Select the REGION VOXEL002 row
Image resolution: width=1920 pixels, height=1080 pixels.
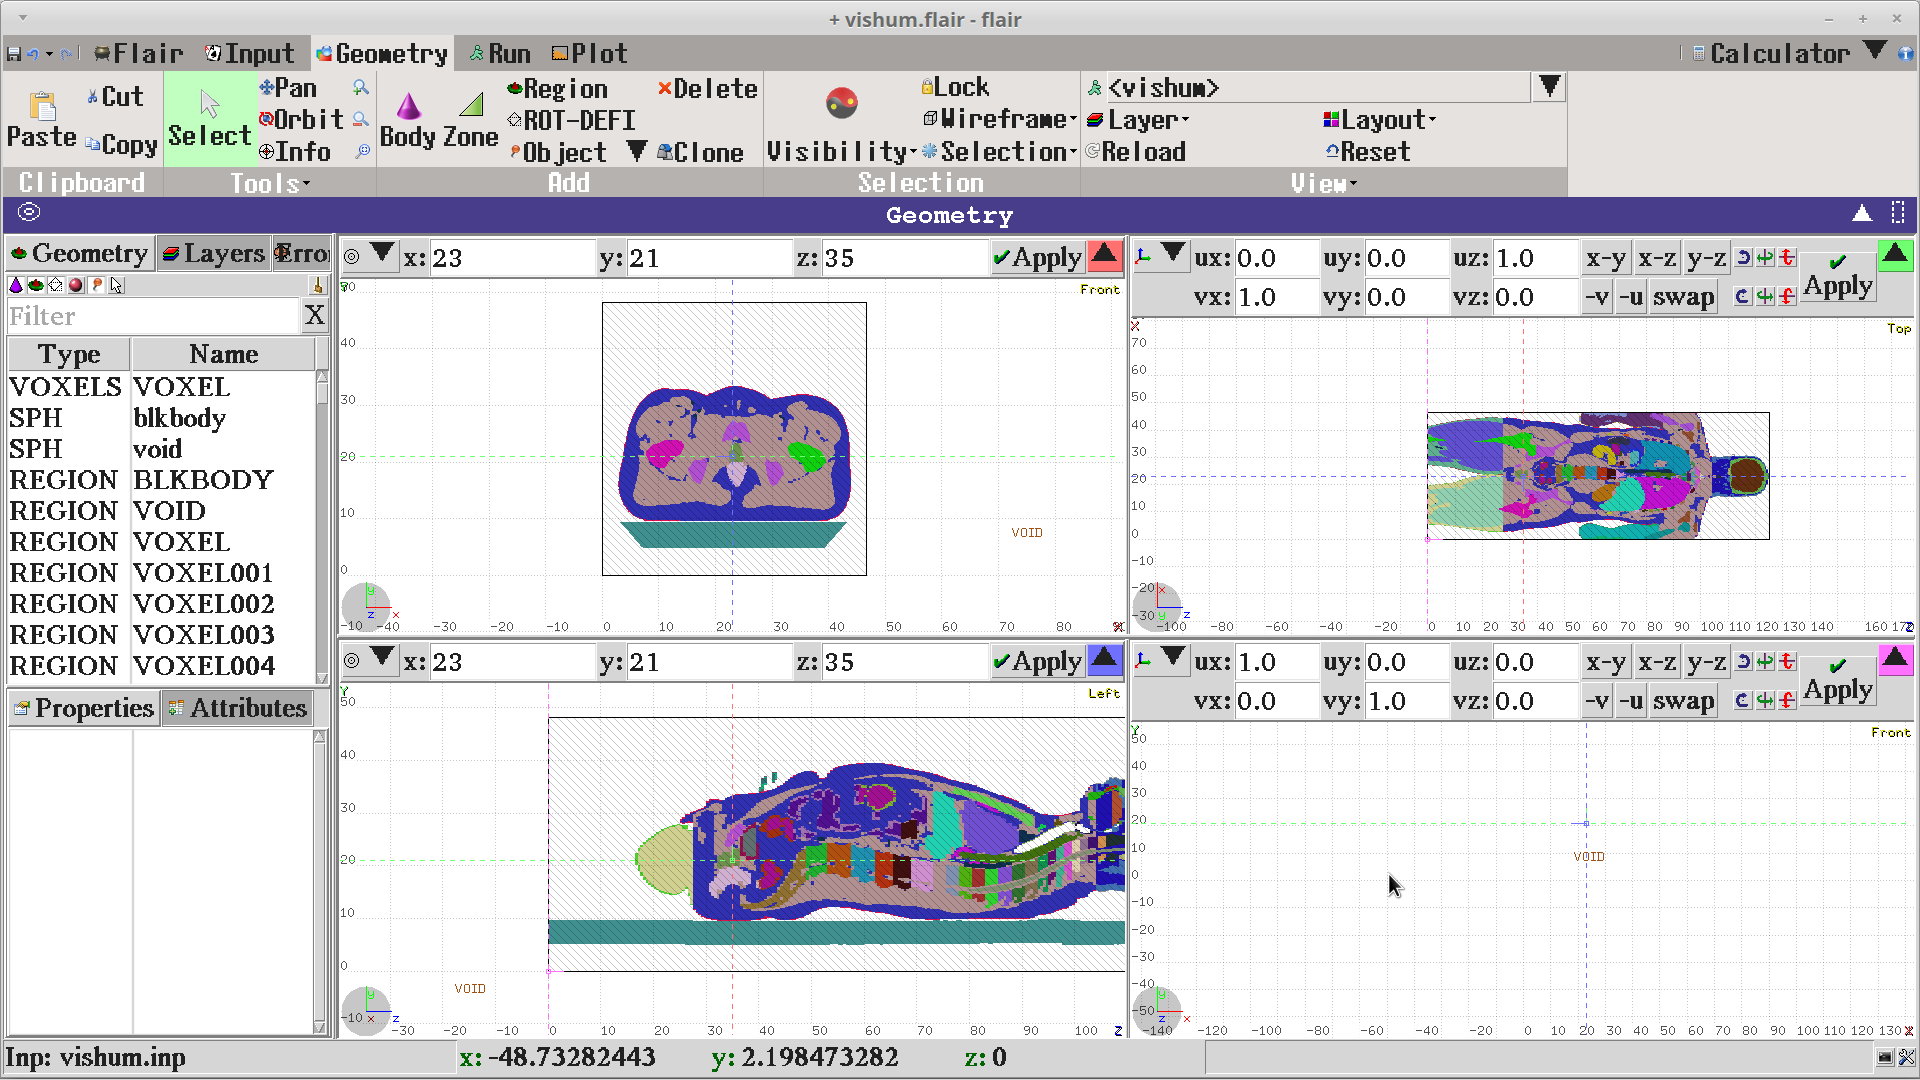[x=162, y=604]
